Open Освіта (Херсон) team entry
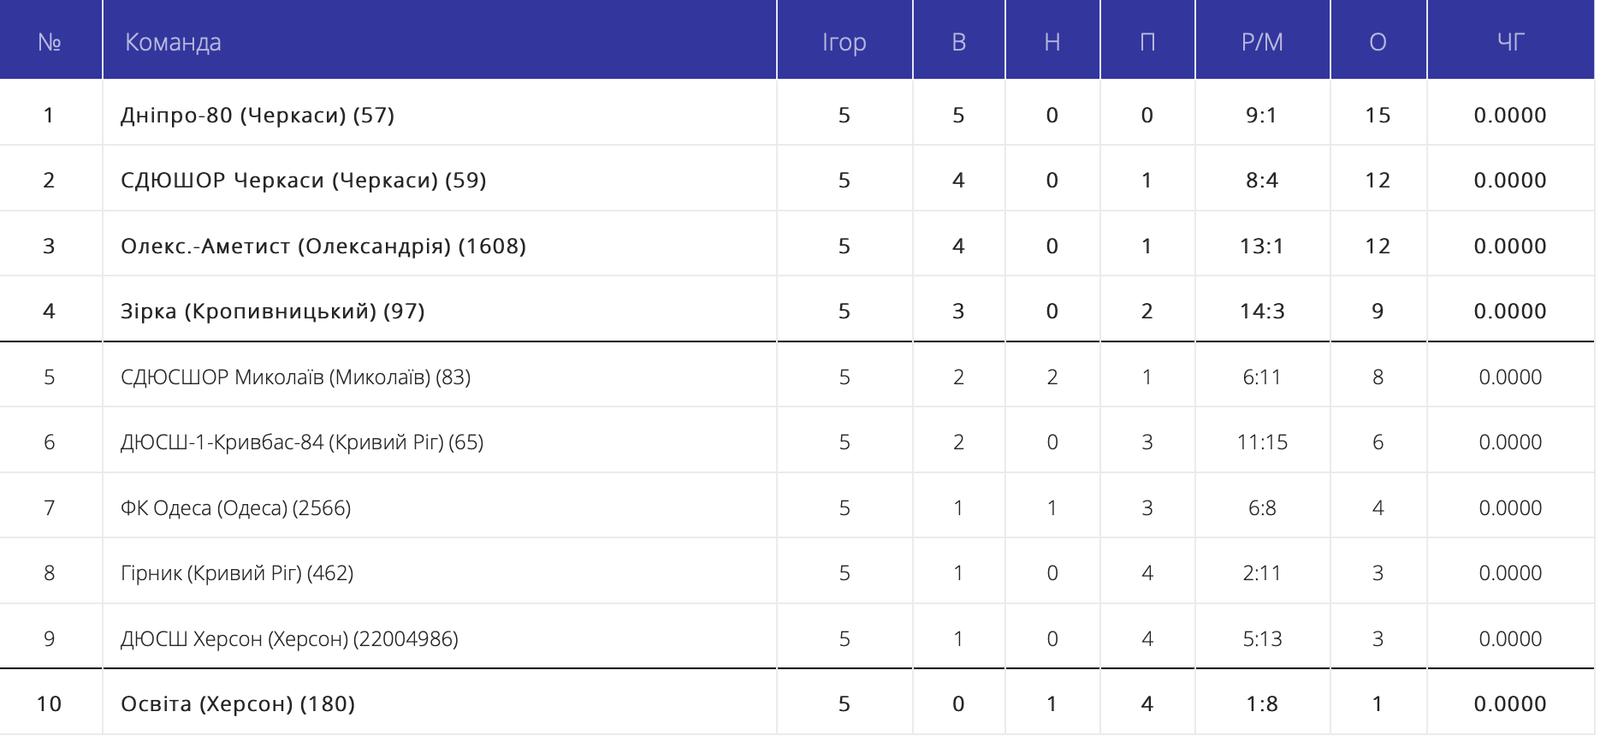This screenshot has height=736, width=1600. (237, 704)
